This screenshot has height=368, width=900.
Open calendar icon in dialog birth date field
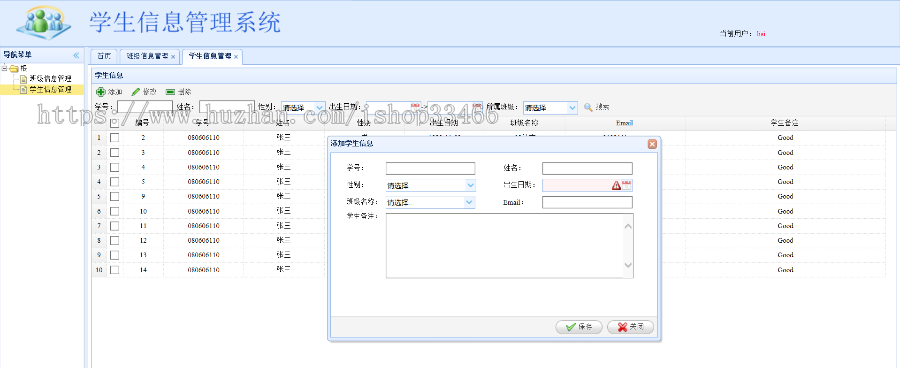click(627, 185)
